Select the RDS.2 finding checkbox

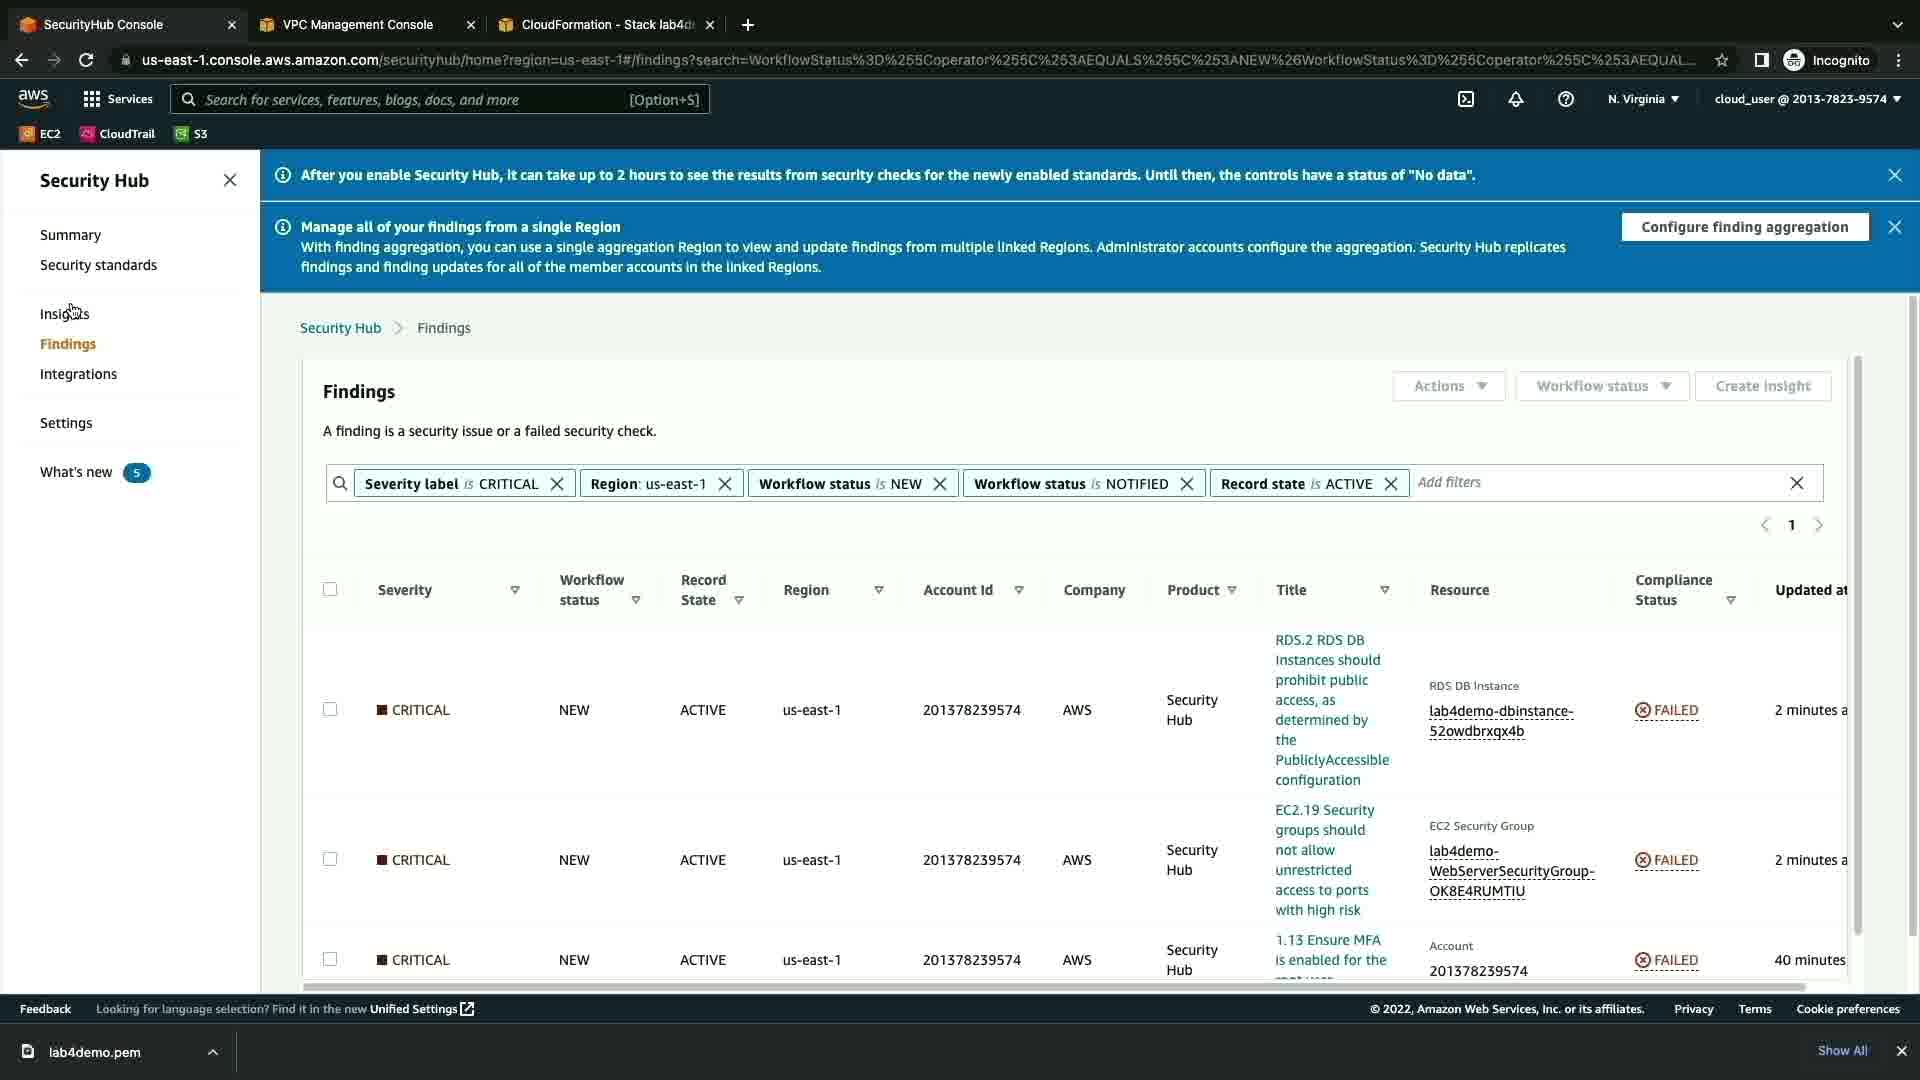click(x=330, y=710)
